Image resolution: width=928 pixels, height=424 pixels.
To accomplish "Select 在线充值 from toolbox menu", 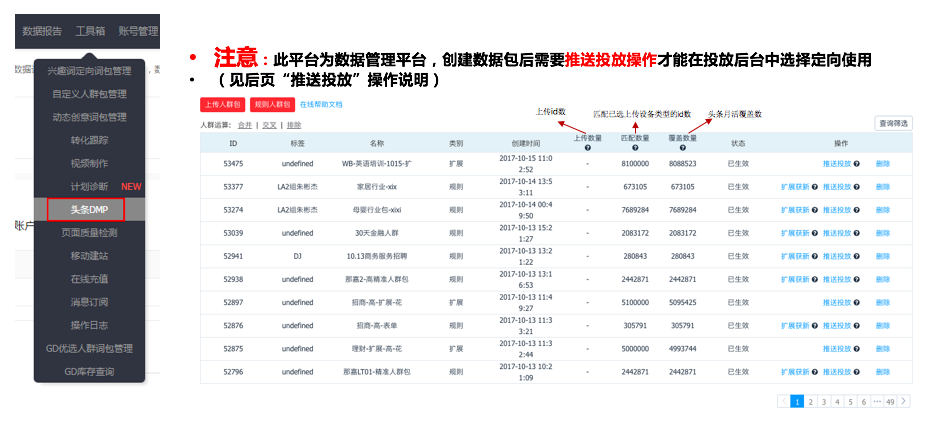I will (x=89, y=279).
